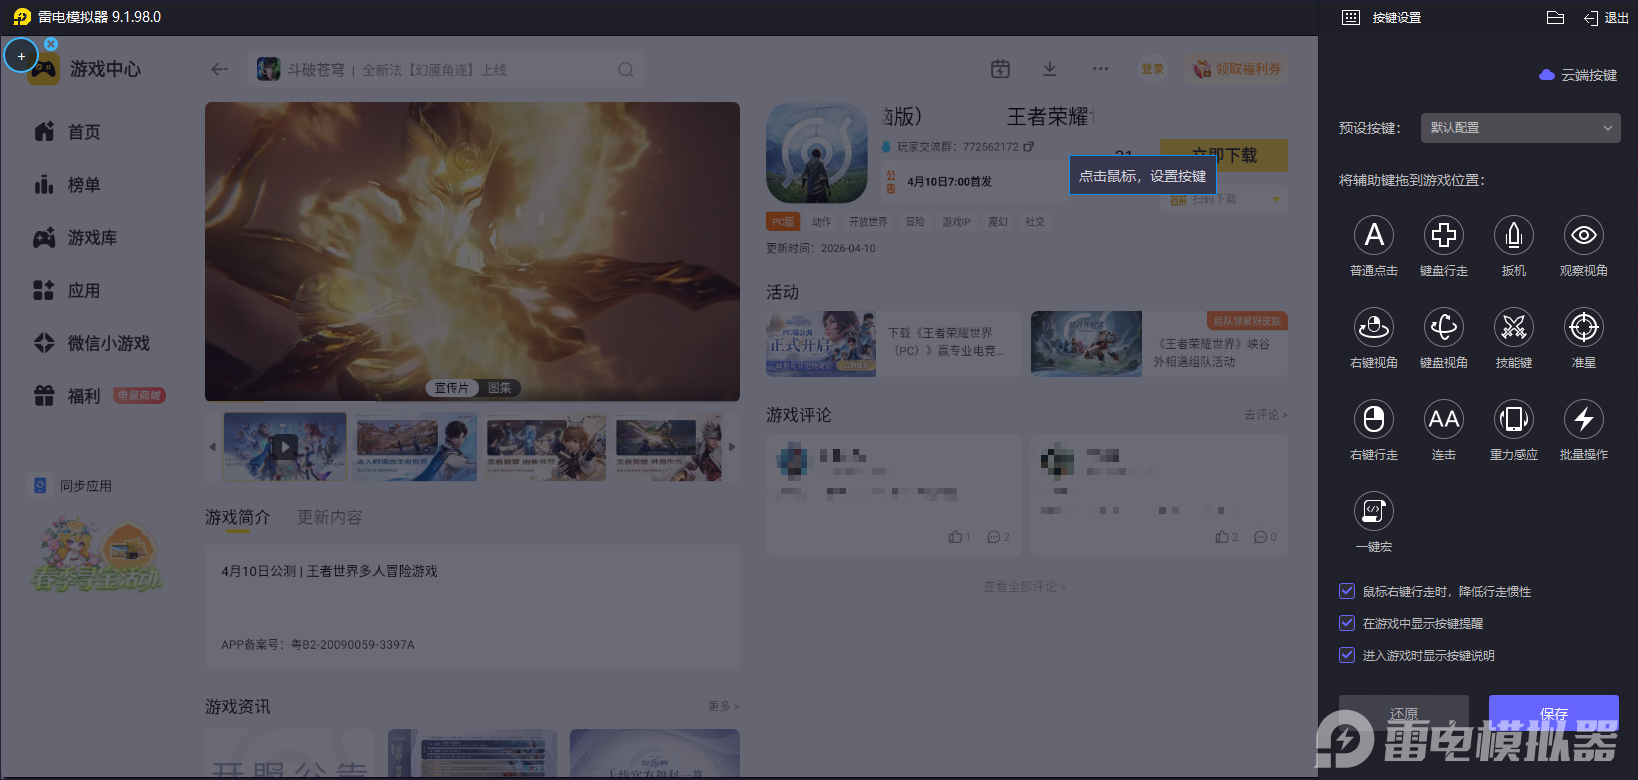Click the 开放世界 game tag
The width and height of the screenshot is (1638, 780).
[868, 222]
